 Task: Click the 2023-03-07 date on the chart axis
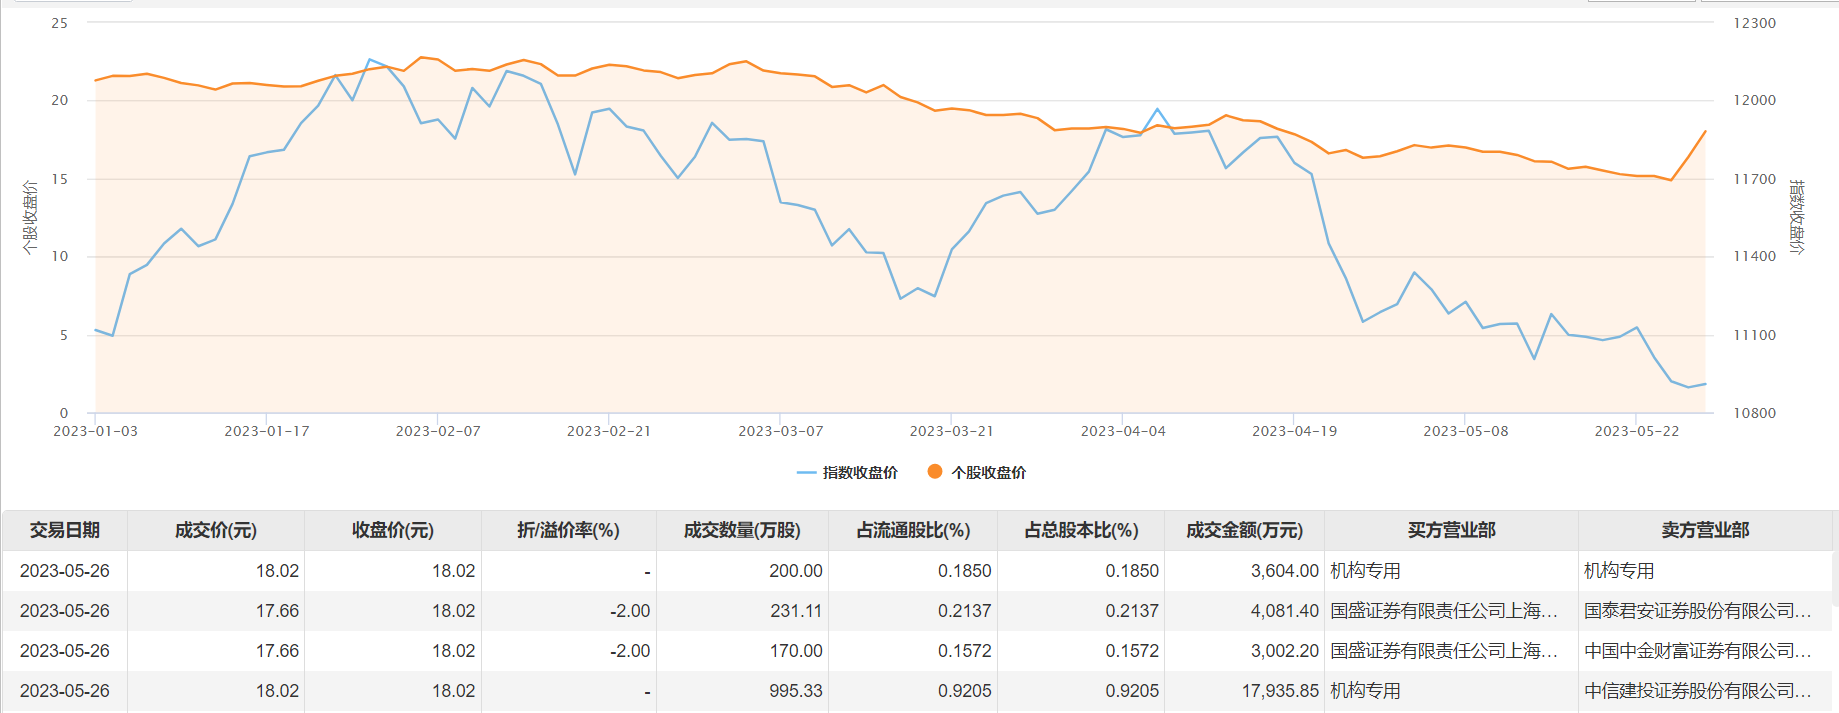781,431
